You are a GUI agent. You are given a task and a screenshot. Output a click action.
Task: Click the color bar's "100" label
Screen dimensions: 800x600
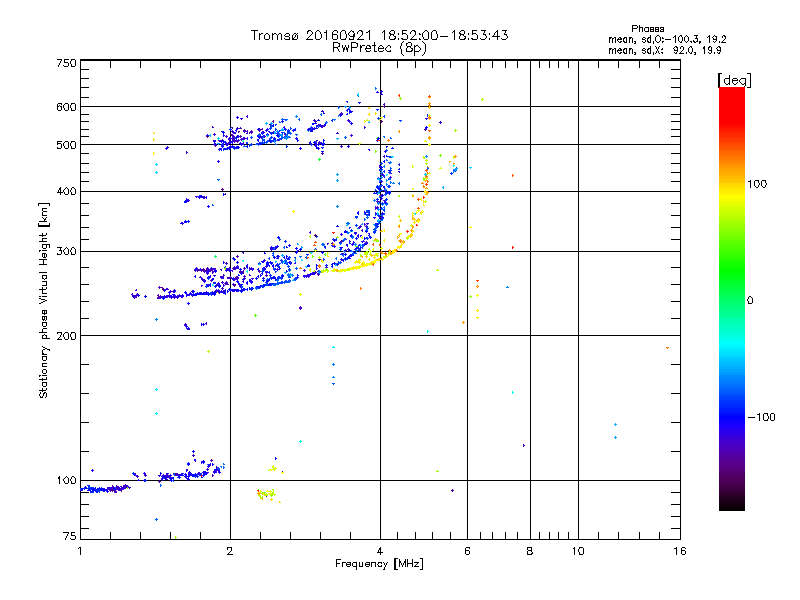(757, 184)
